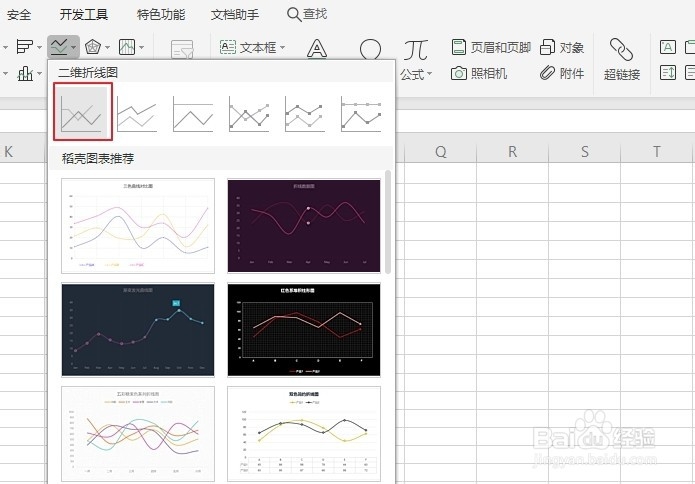695x484 pixels.
Task: Click the boxed letter A label control icon
Action: [668, 47]
